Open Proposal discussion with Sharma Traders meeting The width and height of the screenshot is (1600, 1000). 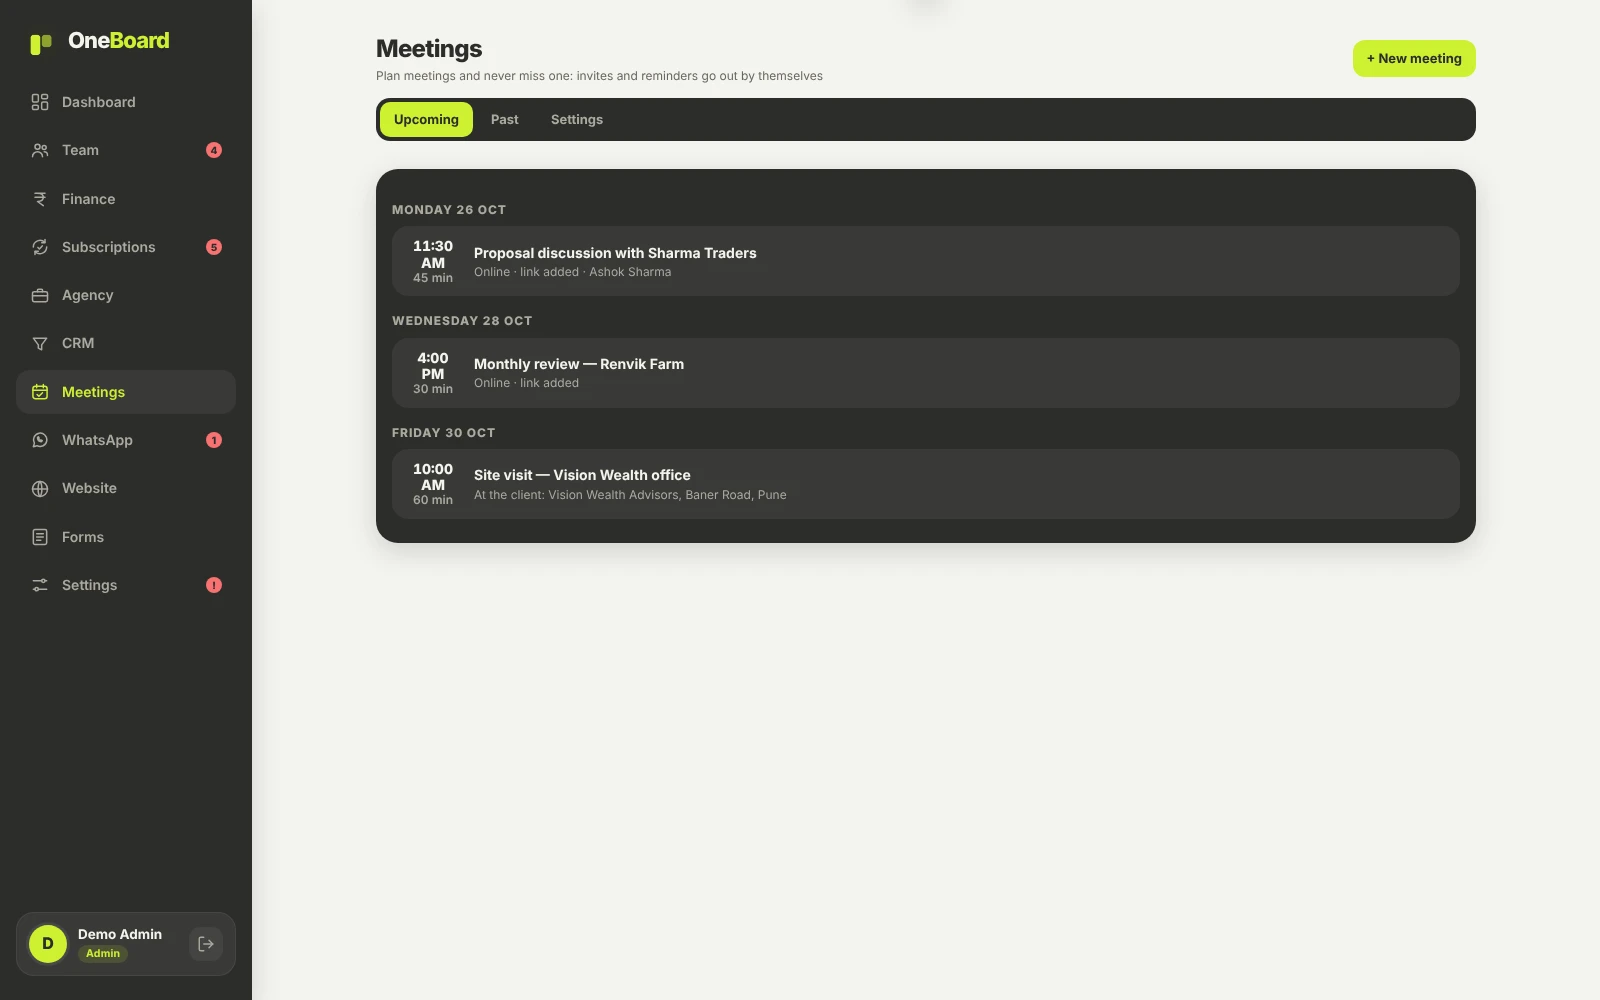click(x=926, y=261)
